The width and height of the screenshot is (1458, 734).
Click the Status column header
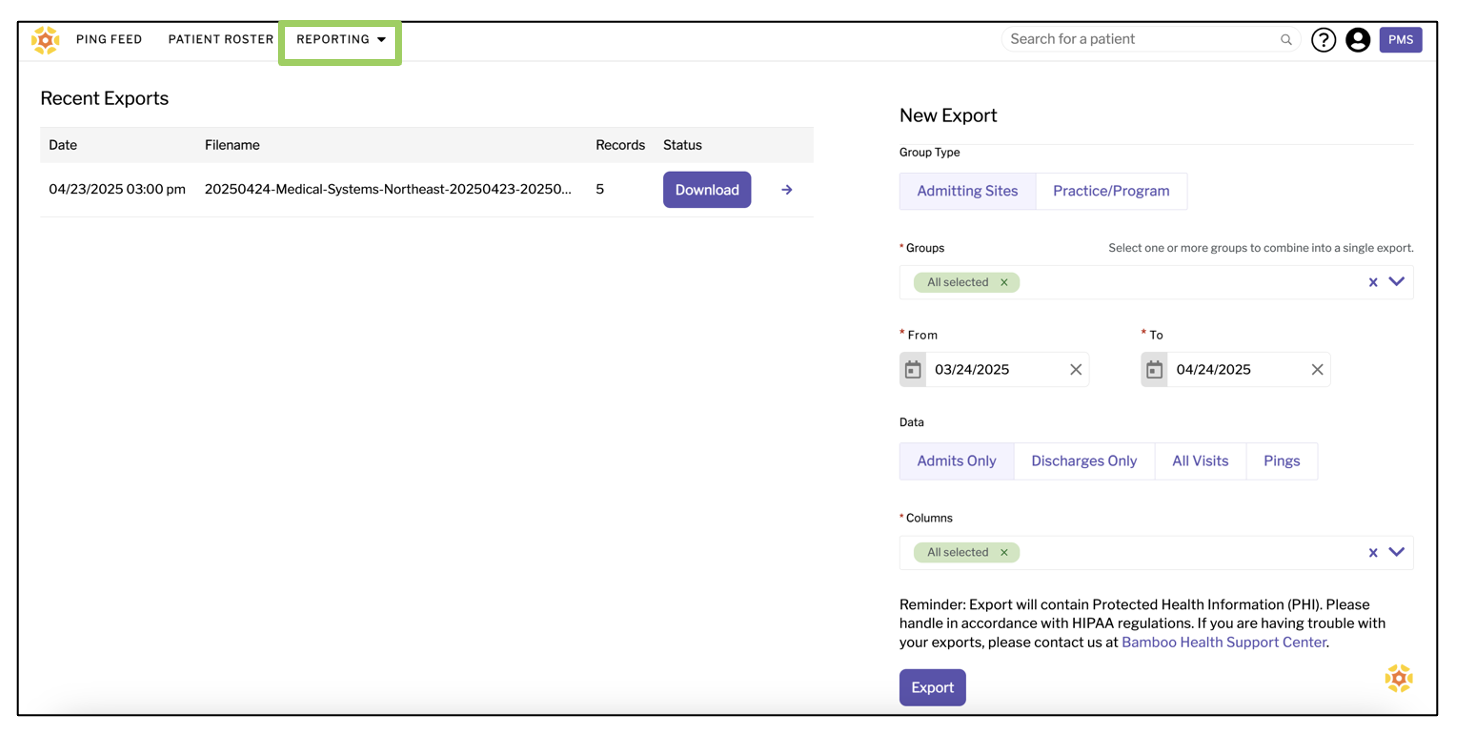pyautogui.click(x=682, y=145)
